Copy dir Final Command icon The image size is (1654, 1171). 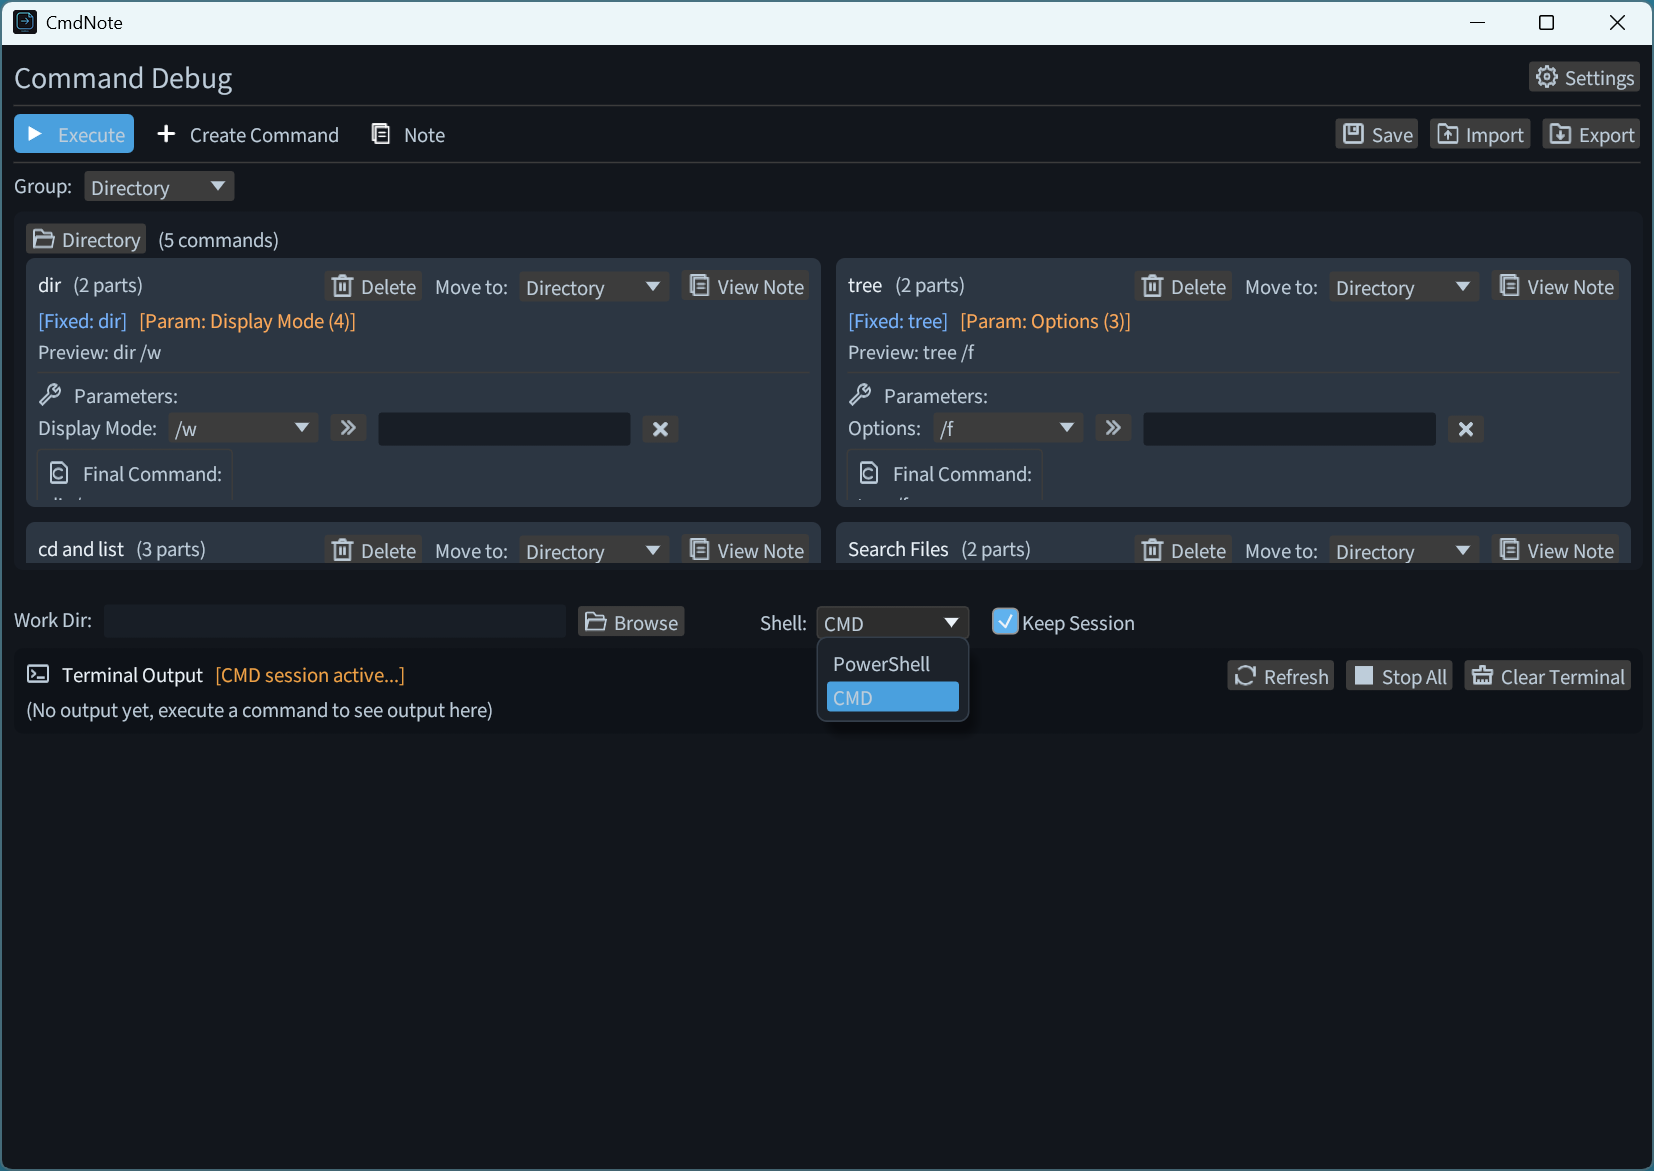click(59, 473)
